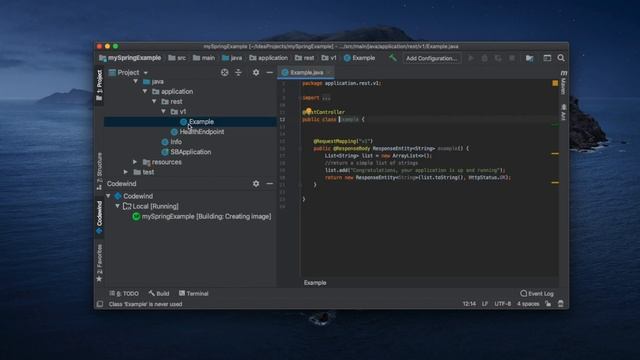Collapse the rest package node
Image resolution: width=640 pixels, height=360 pixels.
[154, 101]
